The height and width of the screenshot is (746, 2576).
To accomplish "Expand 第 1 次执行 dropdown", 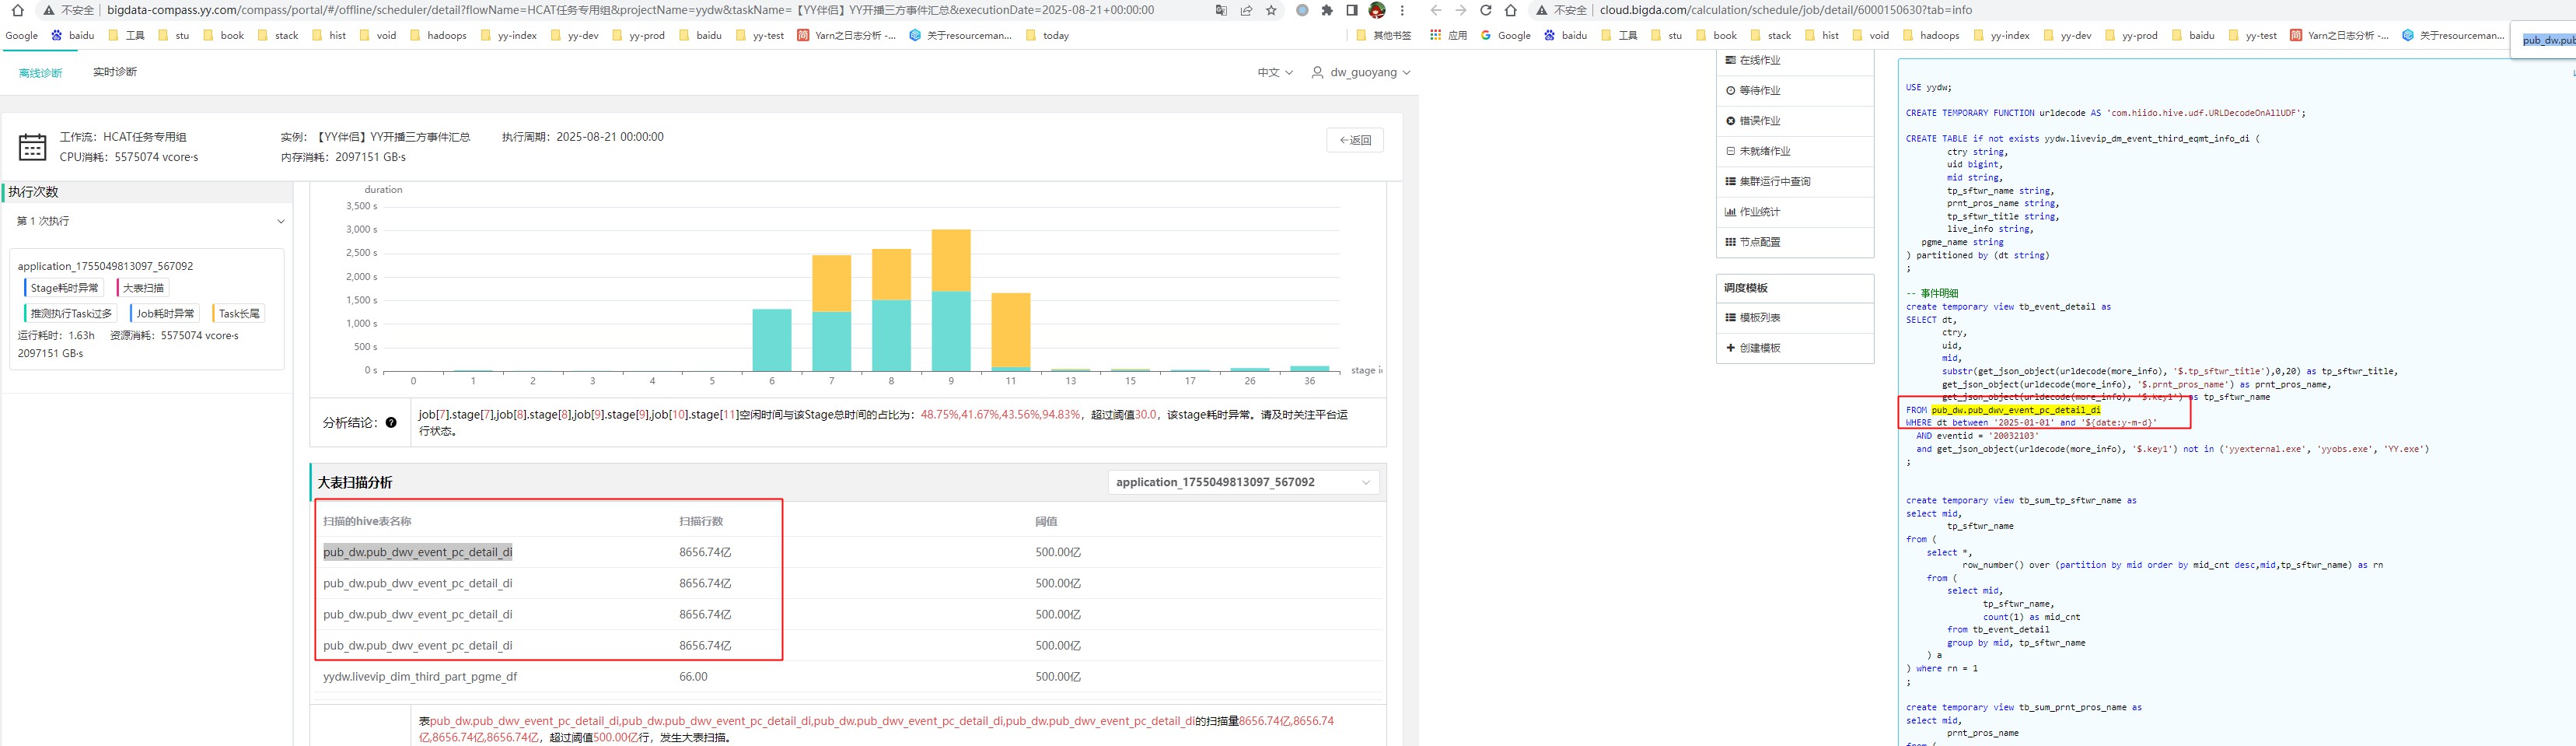I will tap(150, 221).
